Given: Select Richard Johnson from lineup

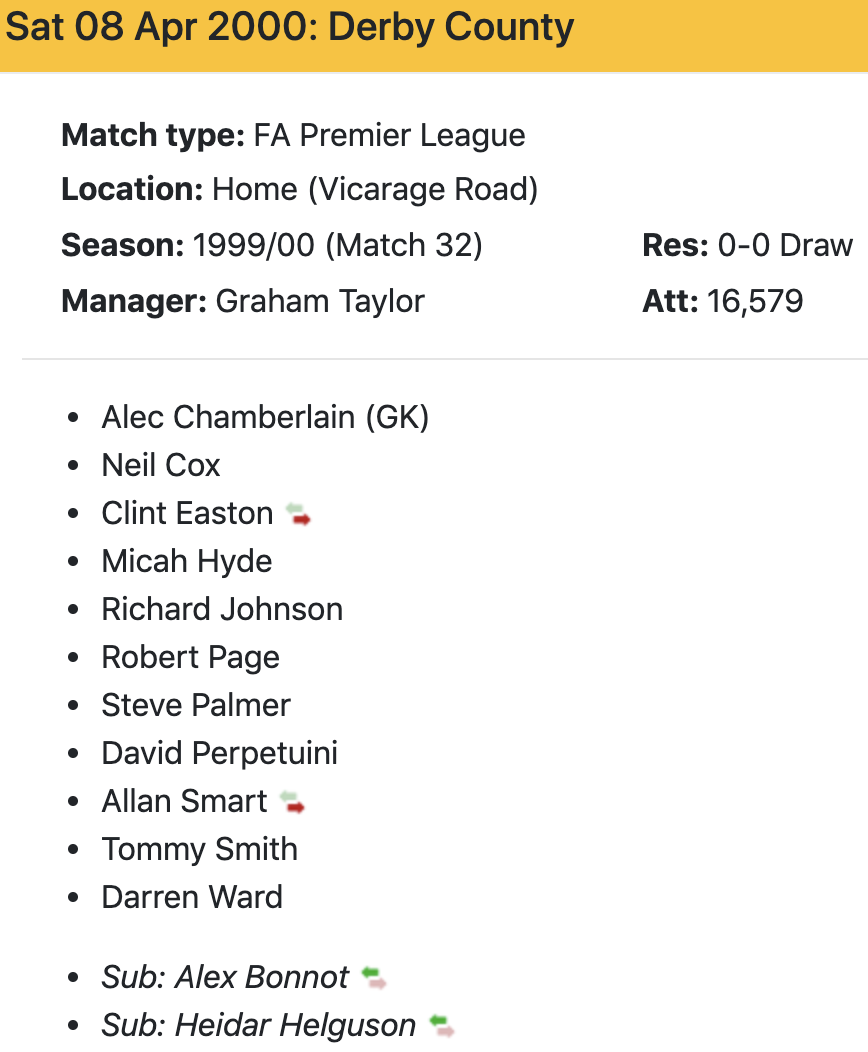Looking at the screenshot, I should coord(222,609).
